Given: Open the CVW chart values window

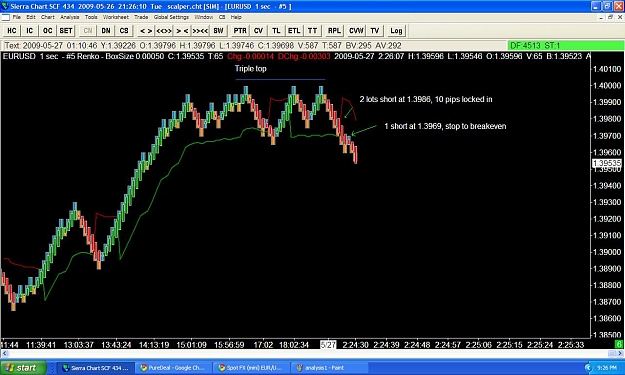Looking at the screenshot, I should pyautogui.click(x=356, y=31).
